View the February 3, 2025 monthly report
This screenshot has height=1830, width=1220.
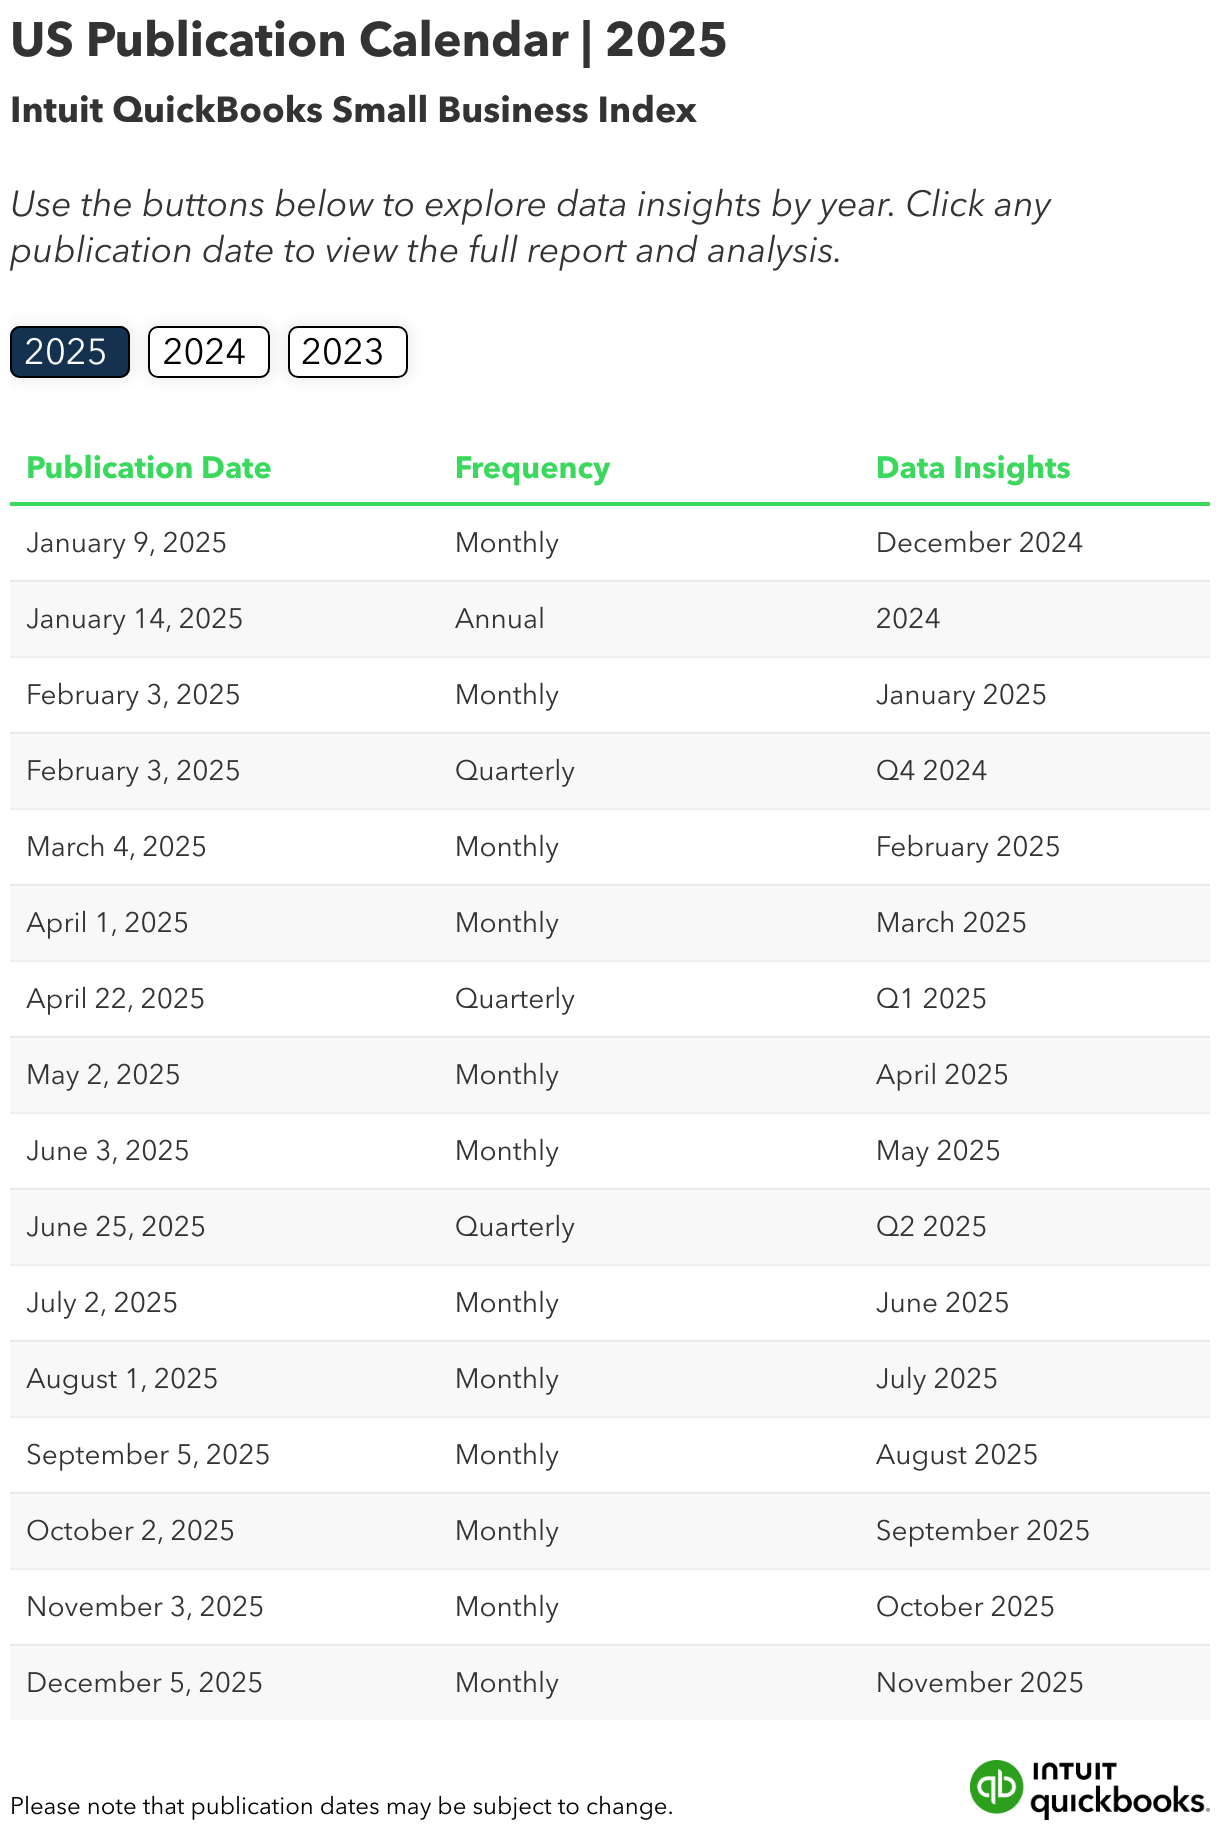(133, 694)
